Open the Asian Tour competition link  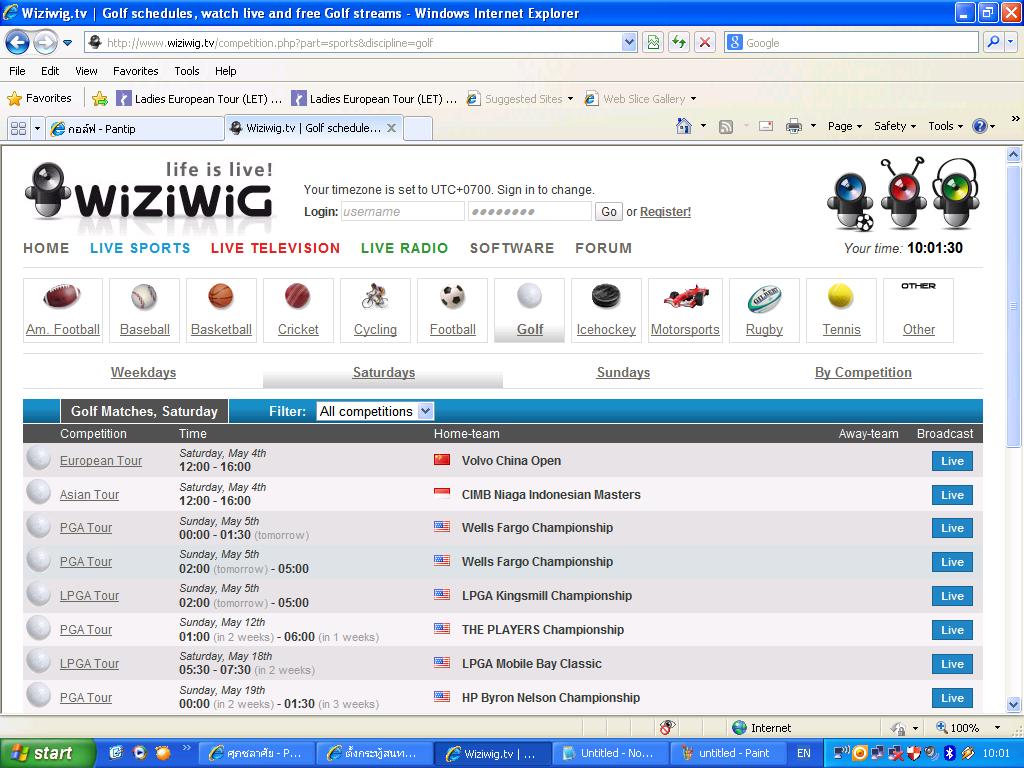point(89,494)
